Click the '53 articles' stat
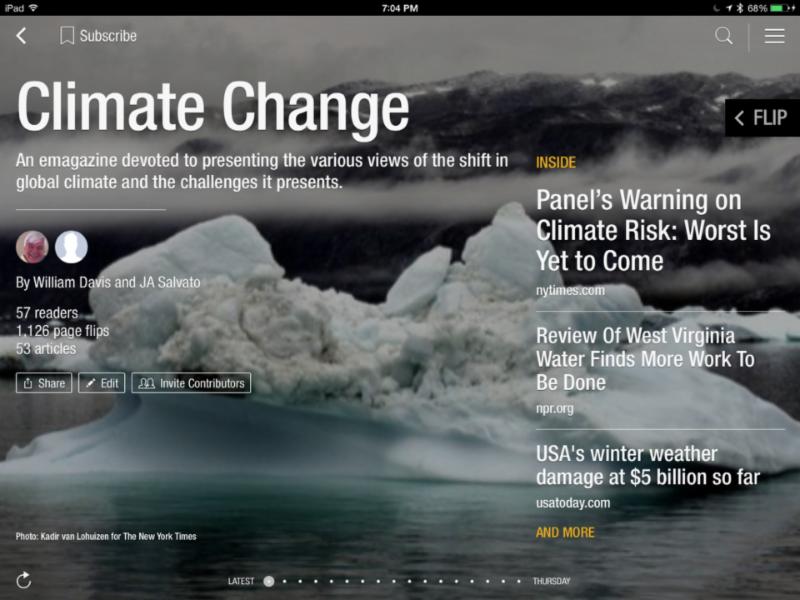Screen dimensions: 800x600 point(46,349)
